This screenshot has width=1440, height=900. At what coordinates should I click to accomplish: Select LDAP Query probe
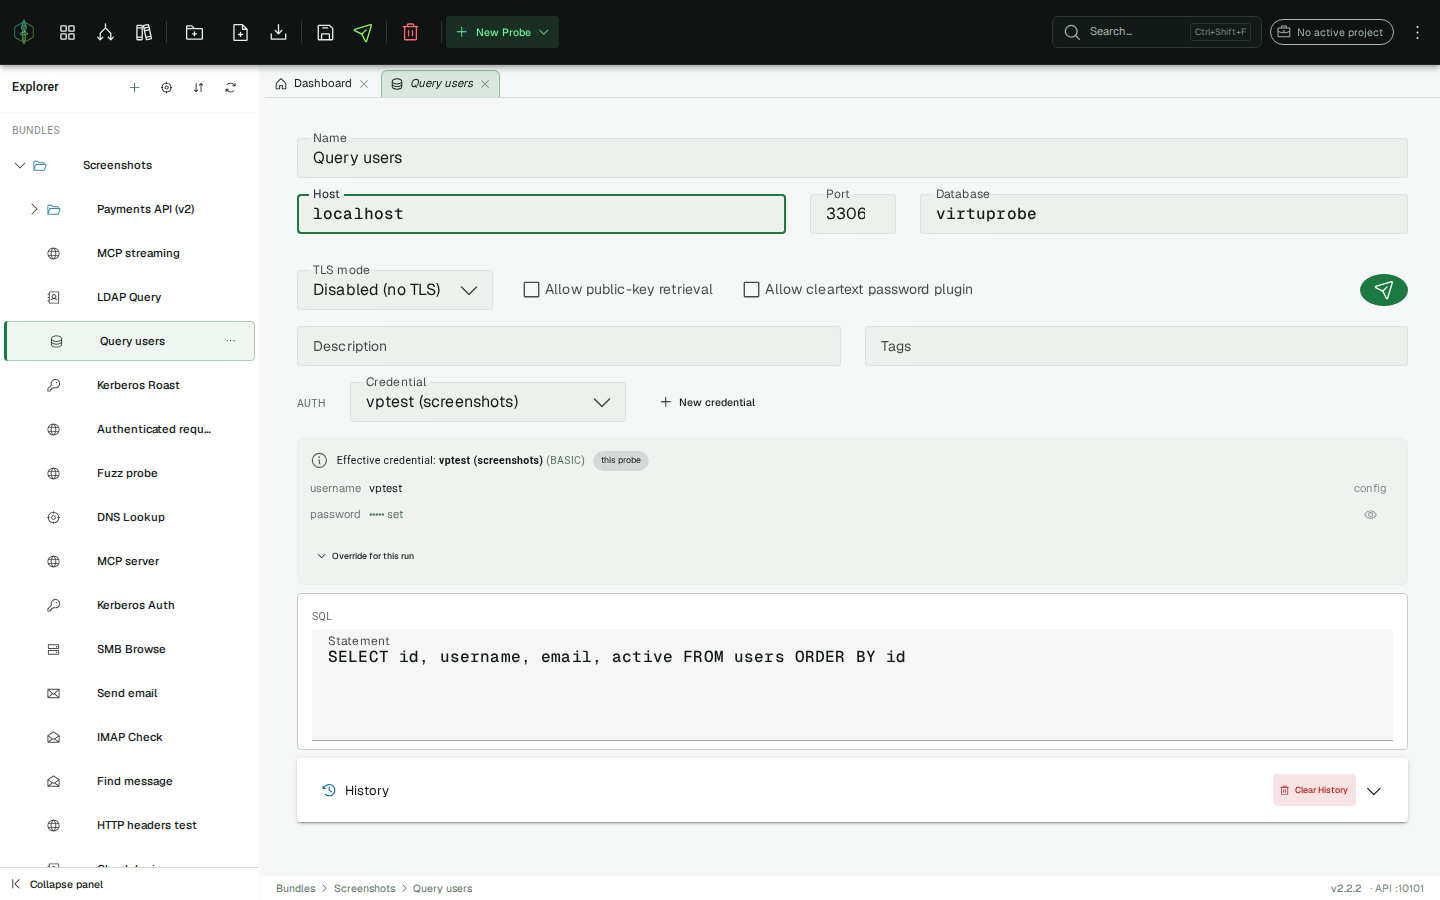130,297
